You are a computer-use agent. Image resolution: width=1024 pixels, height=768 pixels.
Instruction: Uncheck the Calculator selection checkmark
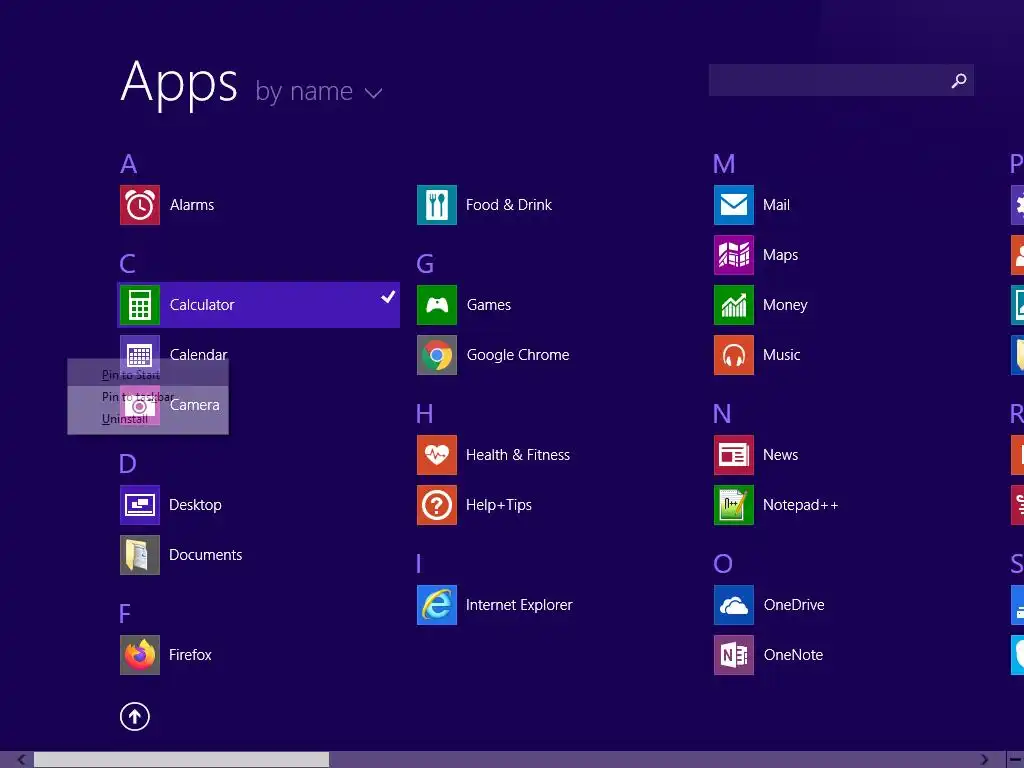click(388, 297)
